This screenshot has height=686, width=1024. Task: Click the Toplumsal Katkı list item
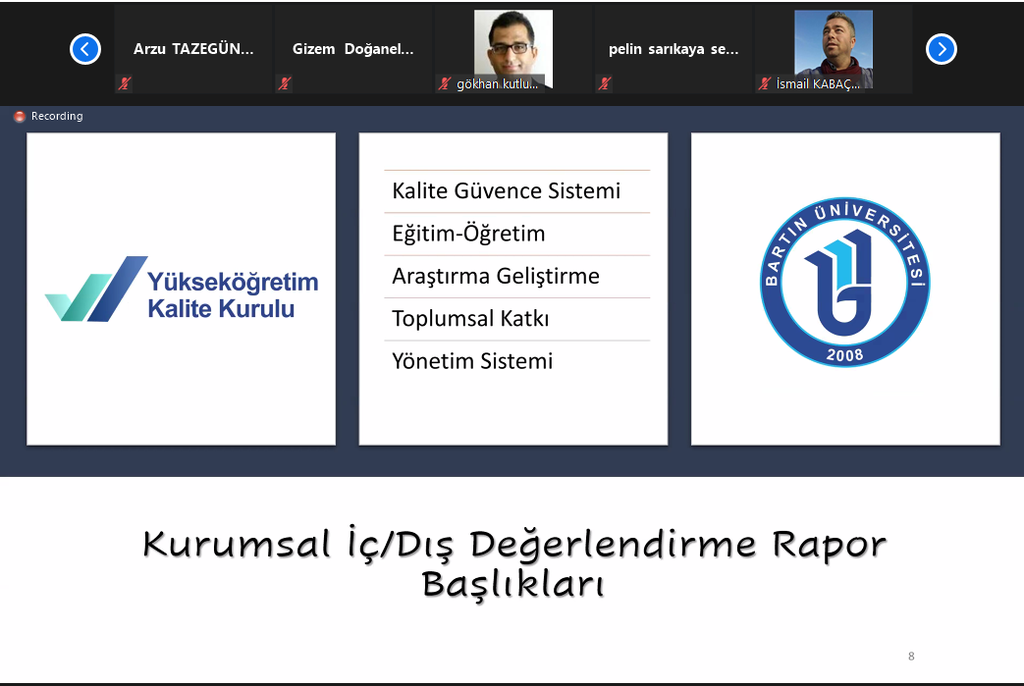click(x=470, y=319)
